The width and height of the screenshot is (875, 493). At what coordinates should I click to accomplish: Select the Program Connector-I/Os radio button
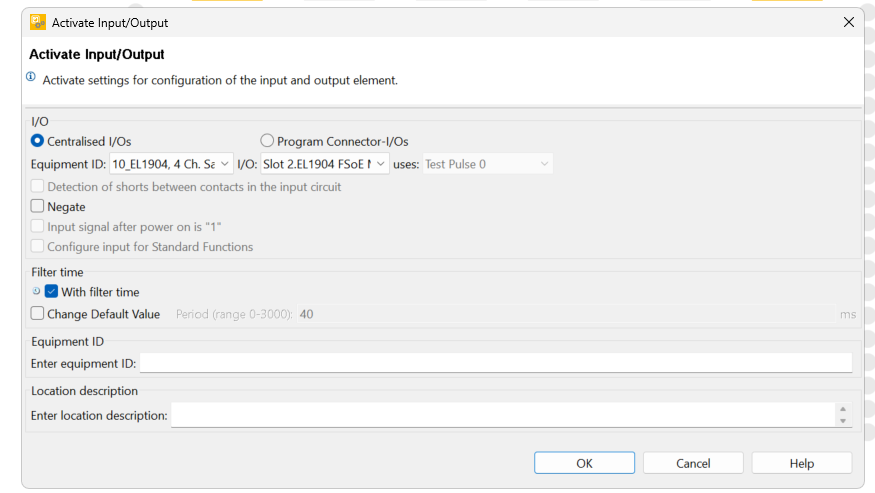coord(267,141)
